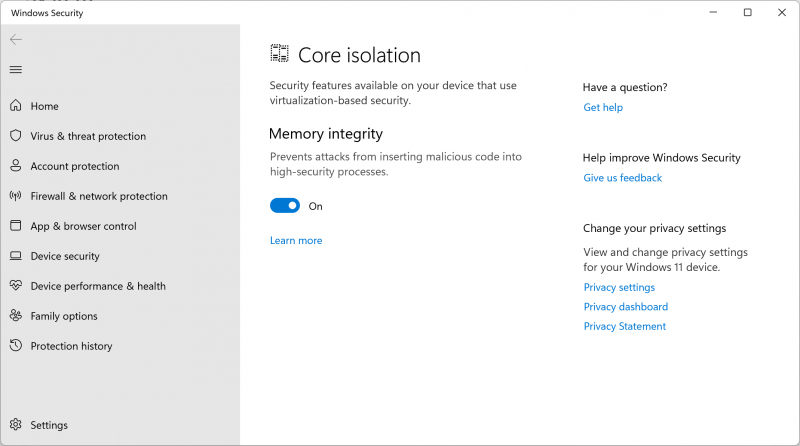Click the Family options people icon
Viewport: 800px width, 446px height.
click(x=16, y=316)
